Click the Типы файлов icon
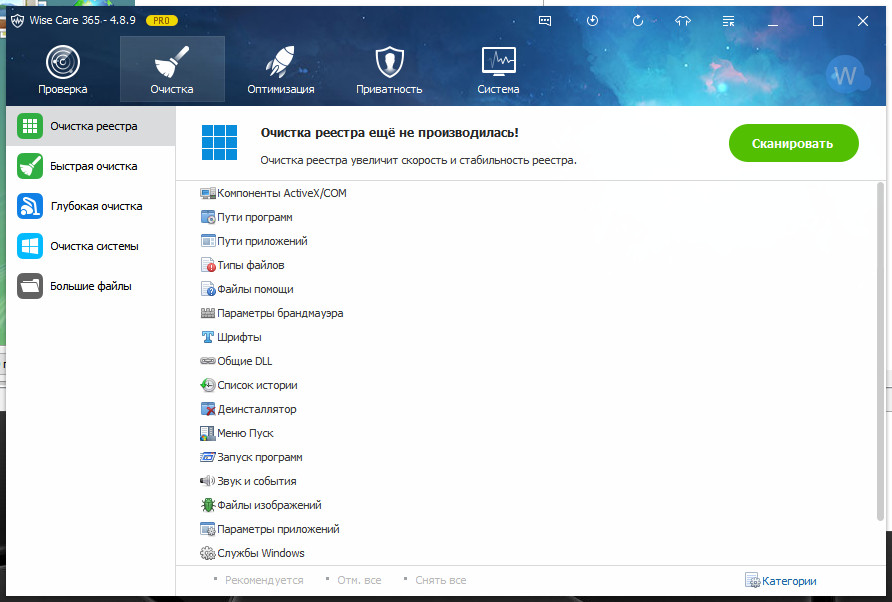 coord(208,265)
